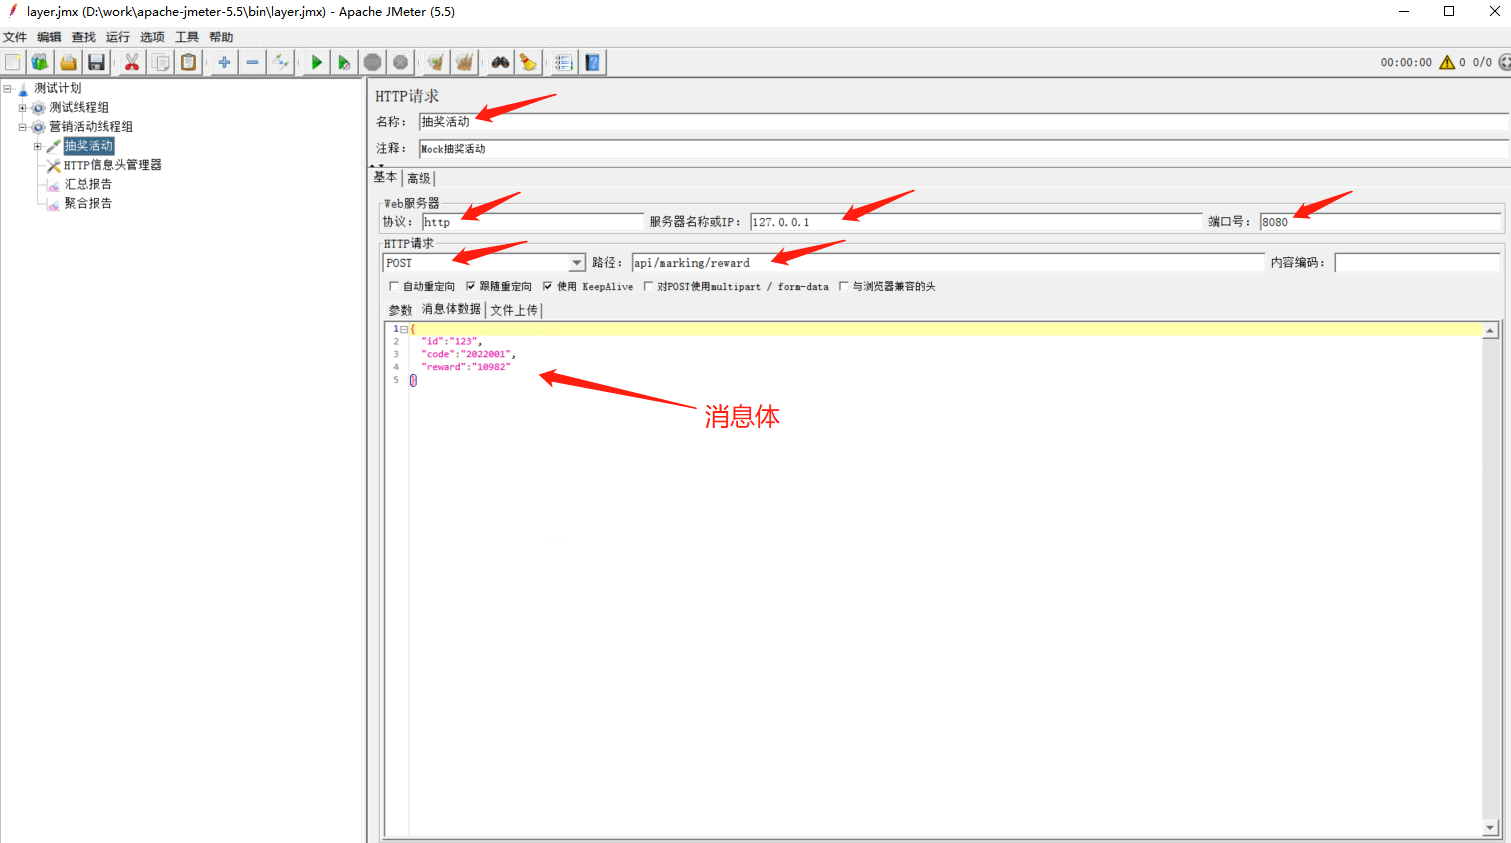Switch to the 文件上传 tab
The image size is (1511, 843).
coord(514,310)
